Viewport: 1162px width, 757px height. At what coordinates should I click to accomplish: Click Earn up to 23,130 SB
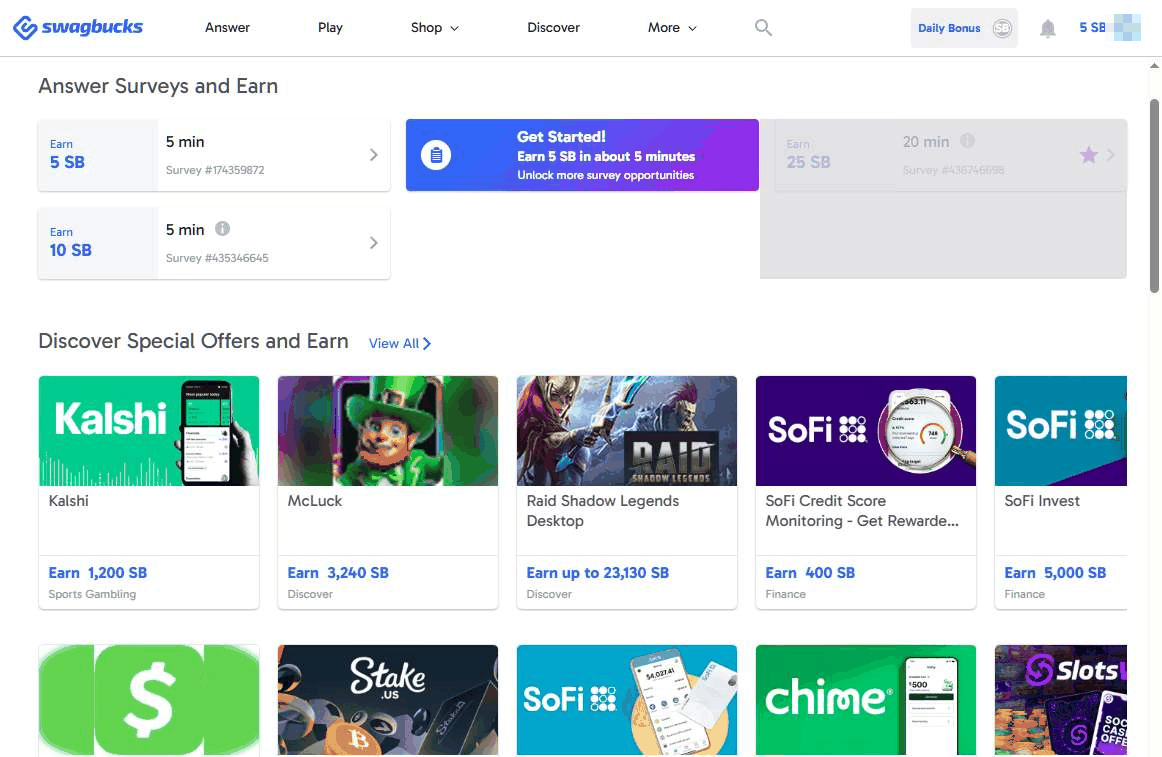597,572
